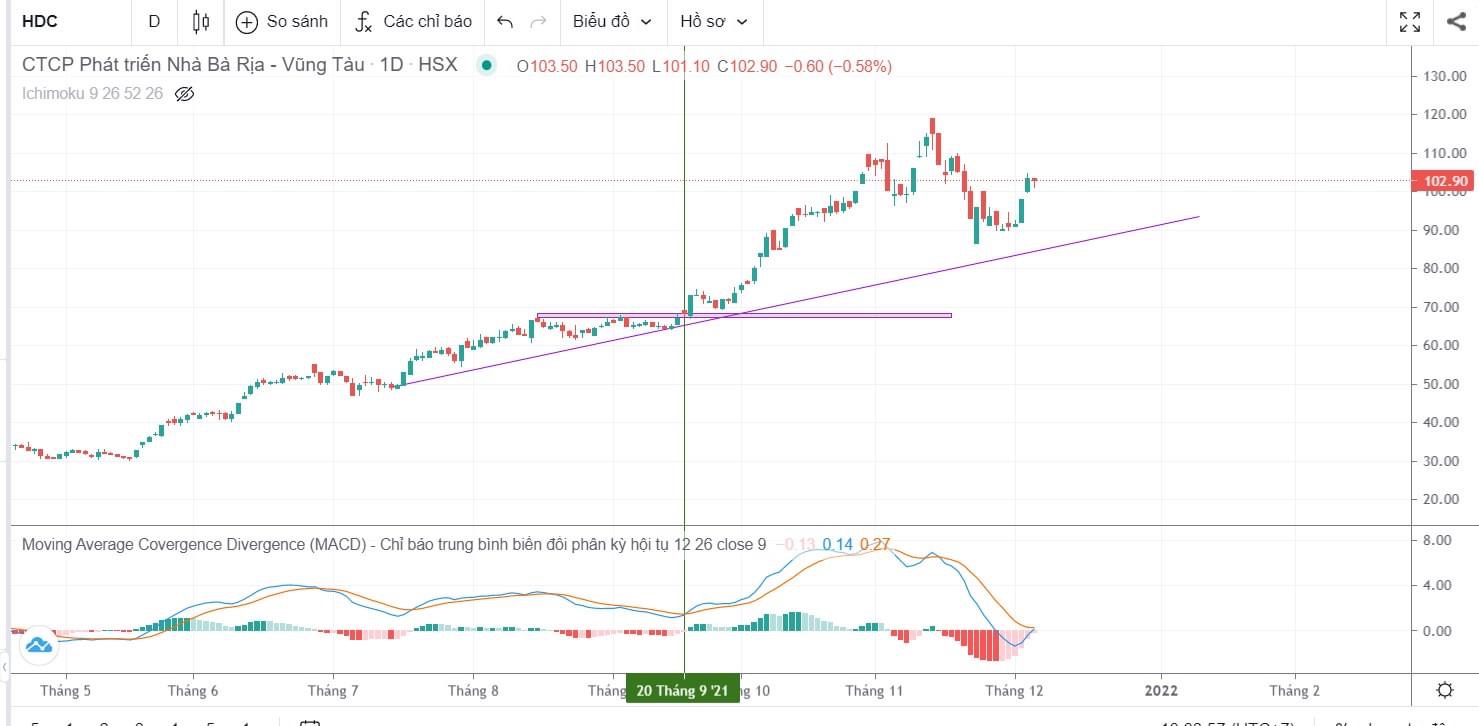1479x726 pixels.
Task: Click the −0.60 (−0.58%) change value
Action: [x=837, y=66]
